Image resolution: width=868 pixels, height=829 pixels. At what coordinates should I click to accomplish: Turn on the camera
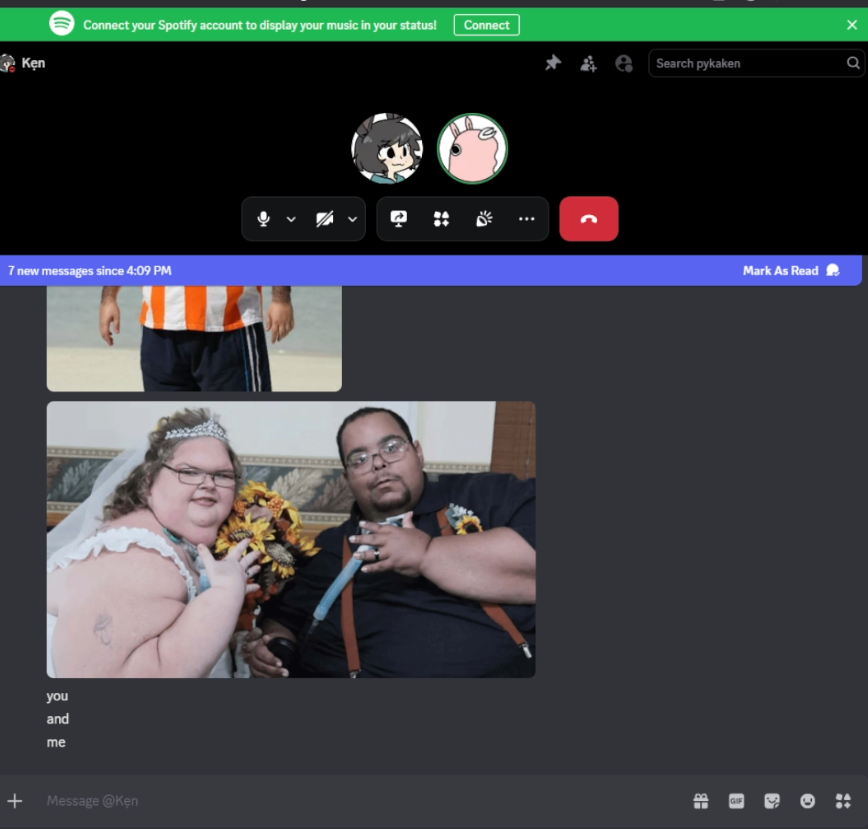click(325, 219)
